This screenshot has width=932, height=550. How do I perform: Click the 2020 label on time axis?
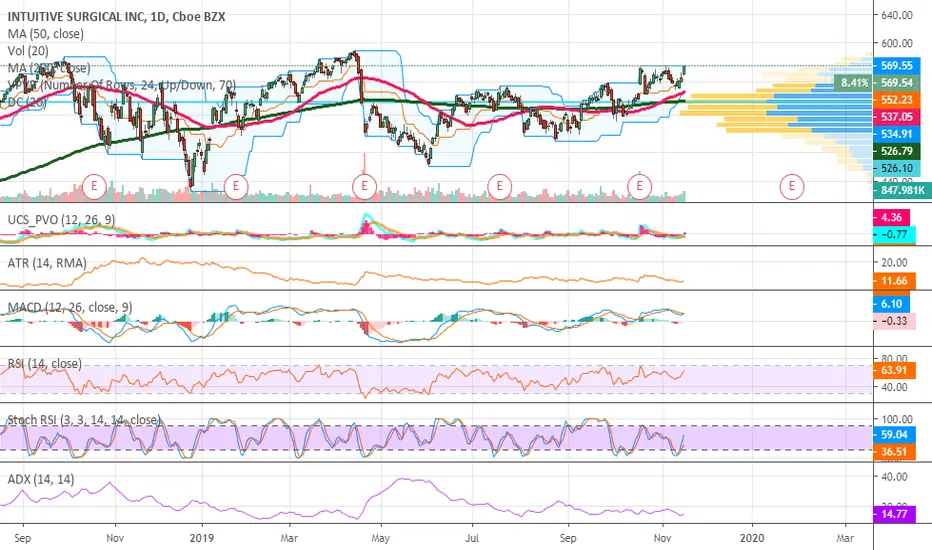[752, 538]
